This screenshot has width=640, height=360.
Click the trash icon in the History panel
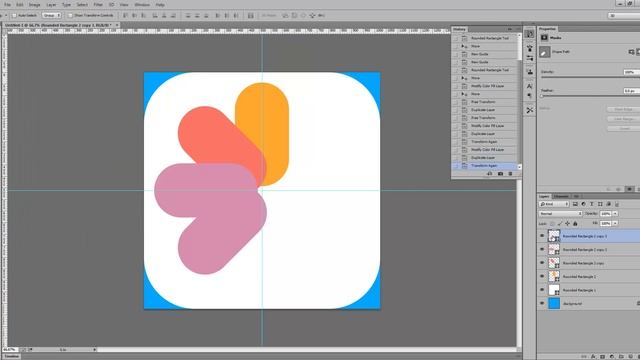point(510,174)
